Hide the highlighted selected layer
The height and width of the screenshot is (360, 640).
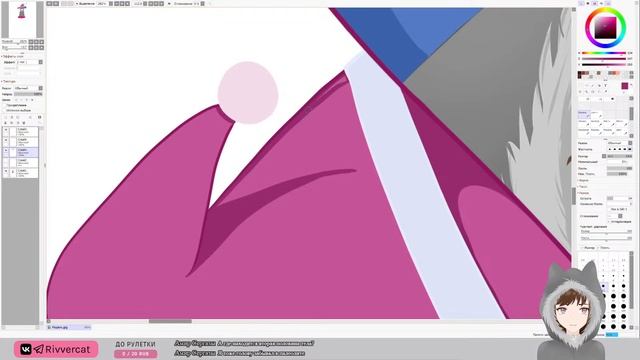[6, 150]
